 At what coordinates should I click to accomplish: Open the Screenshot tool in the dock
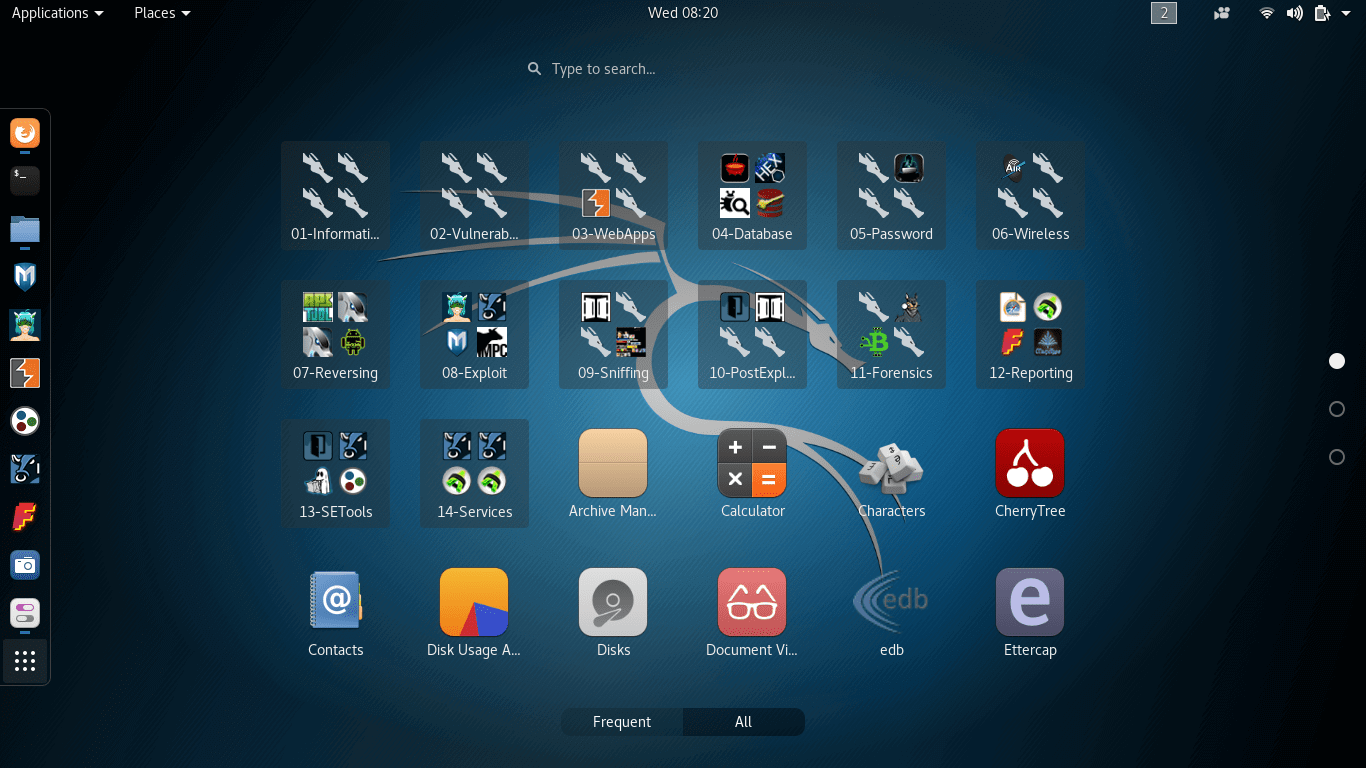coord(25,565)
